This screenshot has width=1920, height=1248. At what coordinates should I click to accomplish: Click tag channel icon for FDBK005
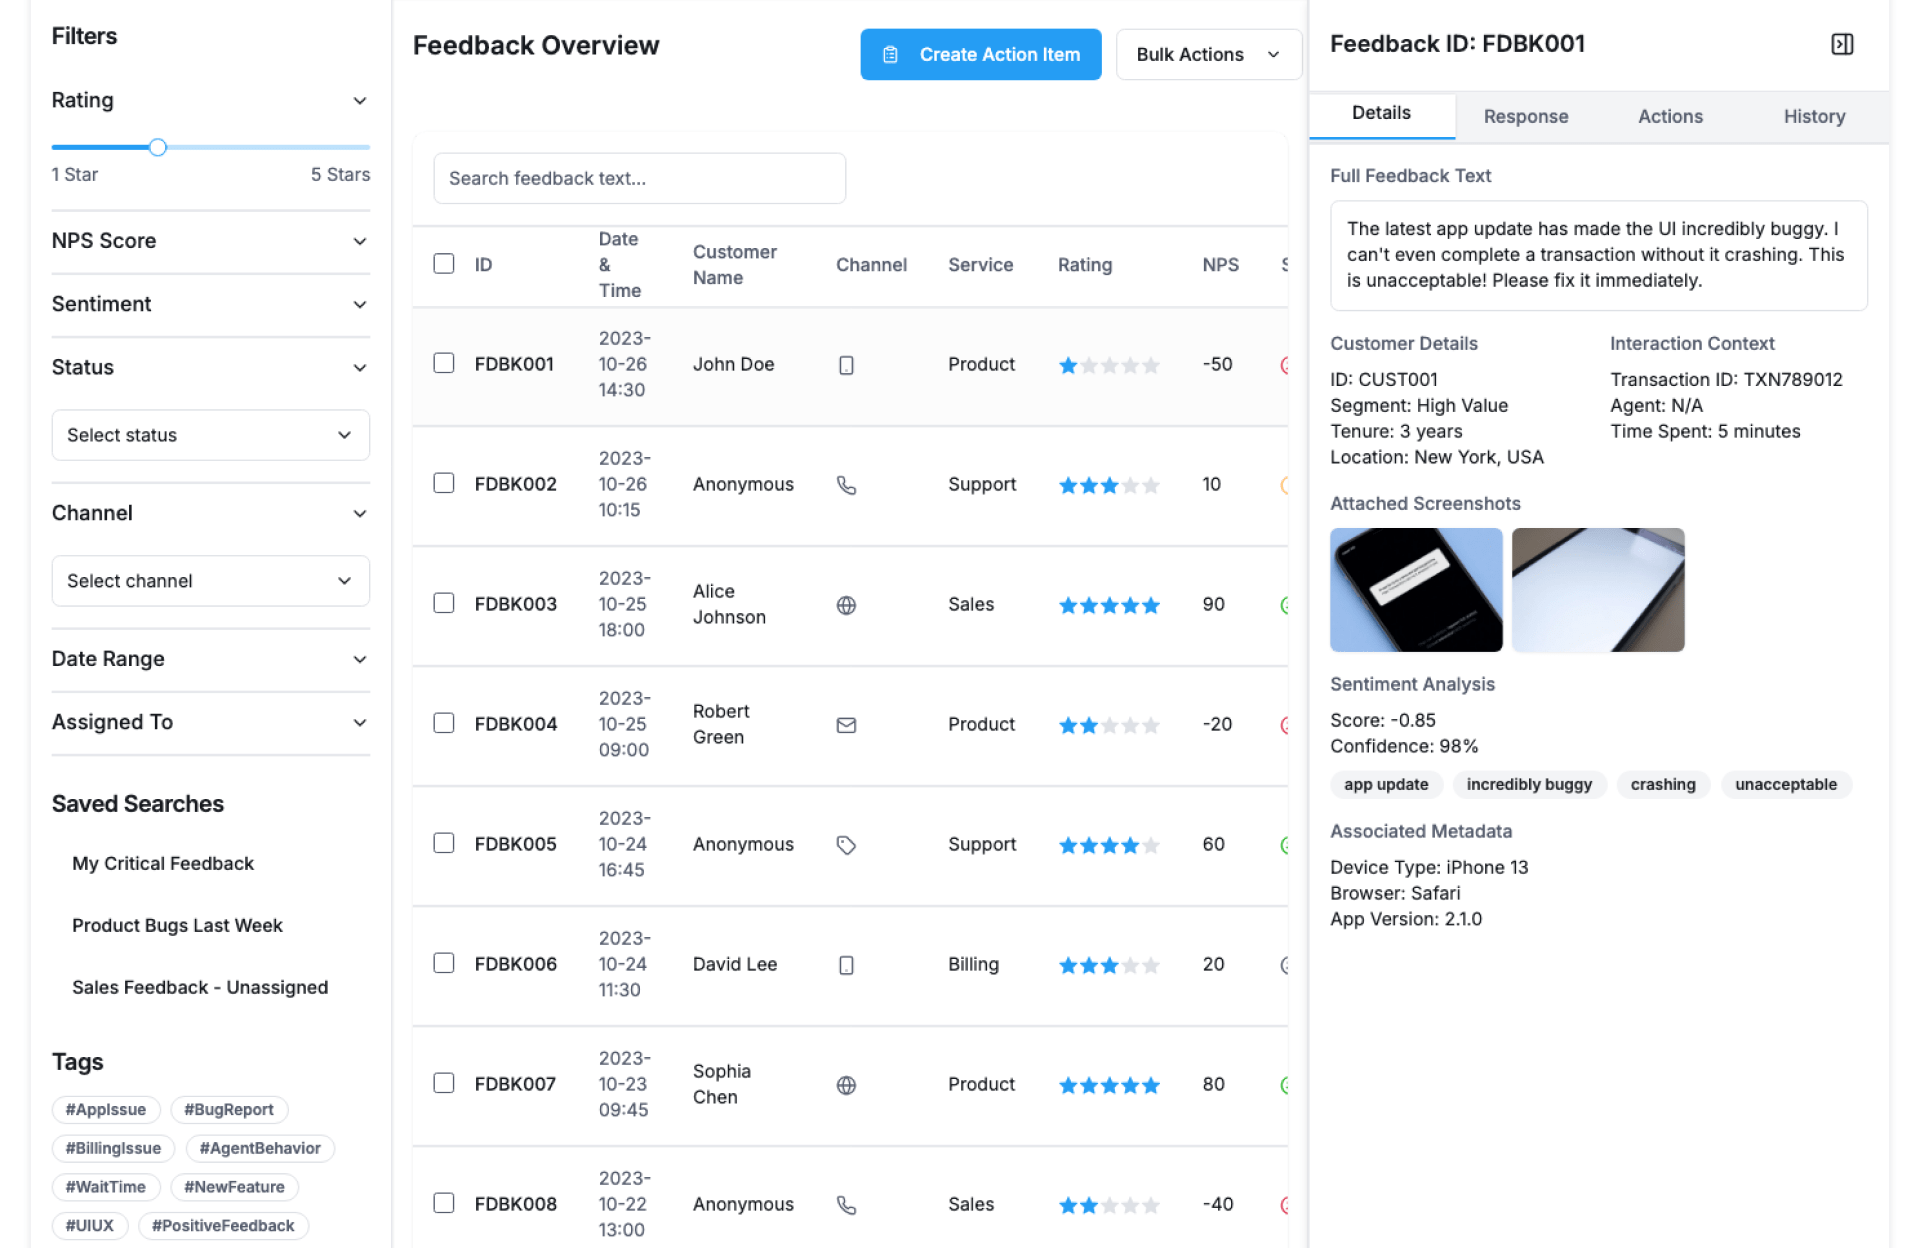point(846,845)
